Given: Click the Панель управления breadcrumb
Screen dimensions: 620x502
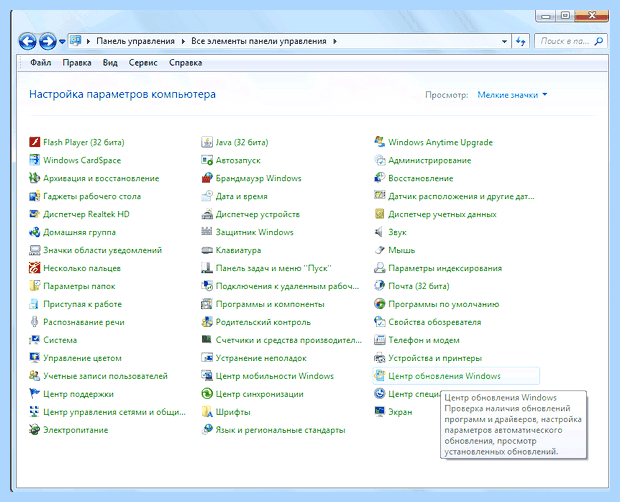Looking at the screenshot, I should (136, 41).
